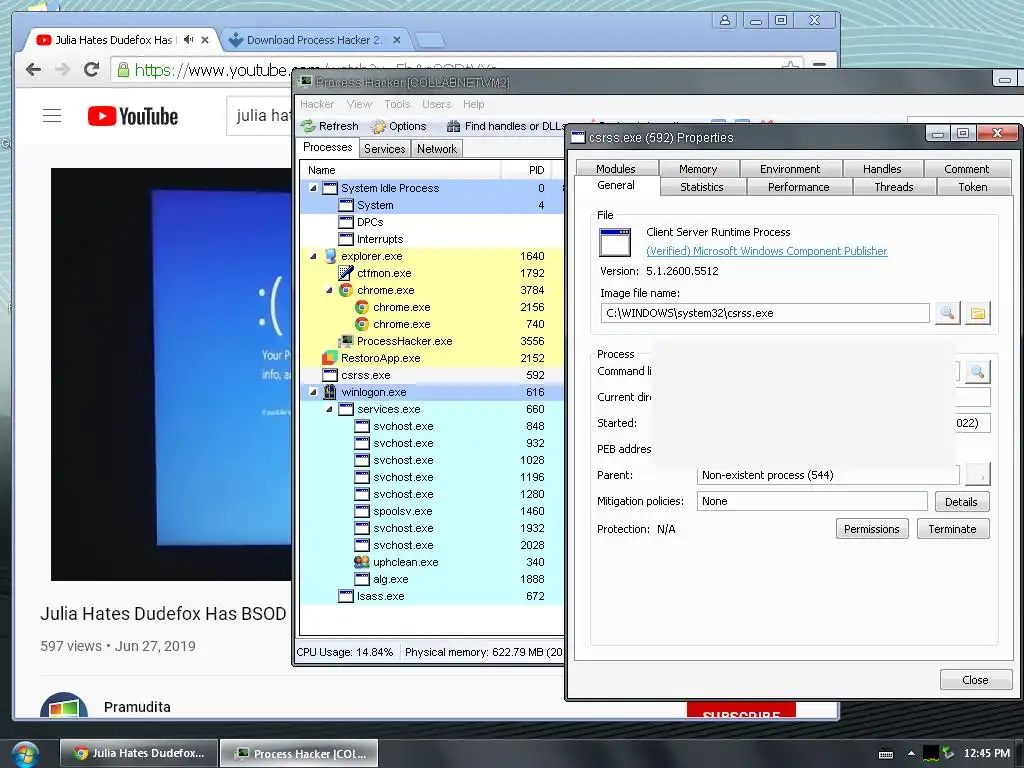Click tab audio speaker icon on YouTube tab

pyautogui.click(x=189, y=40)
